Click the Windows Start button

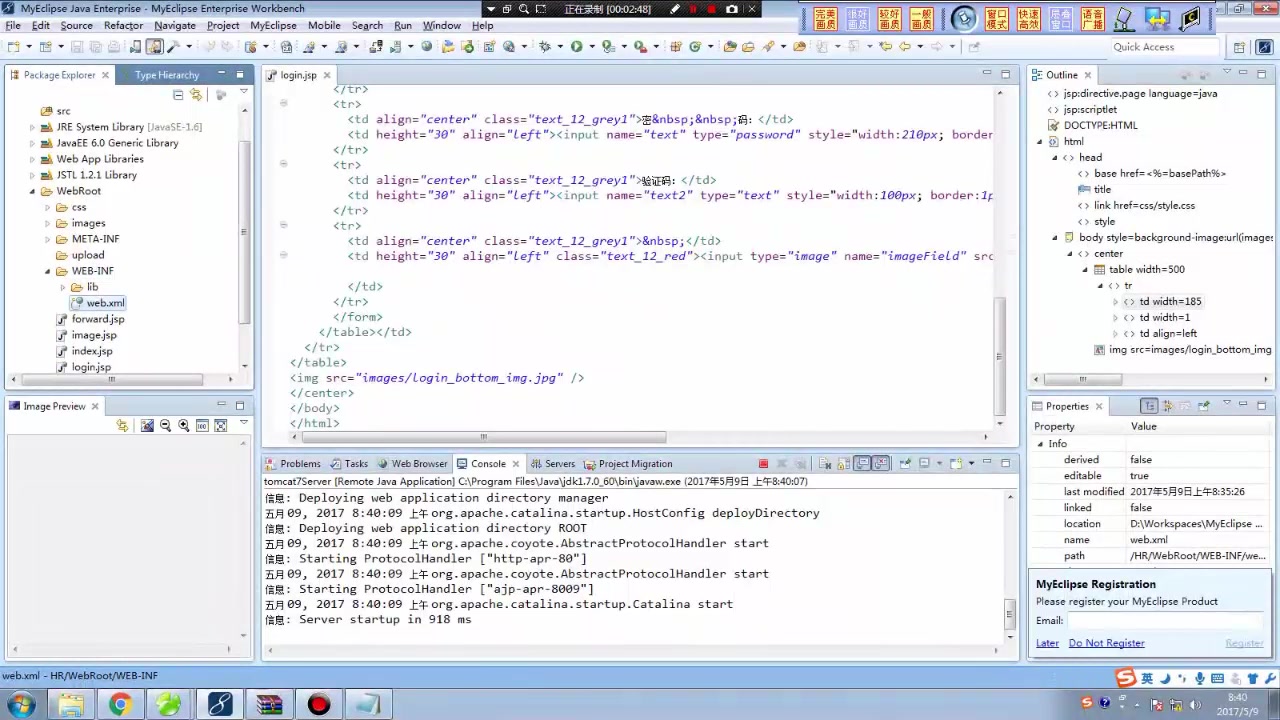[20, 705]
